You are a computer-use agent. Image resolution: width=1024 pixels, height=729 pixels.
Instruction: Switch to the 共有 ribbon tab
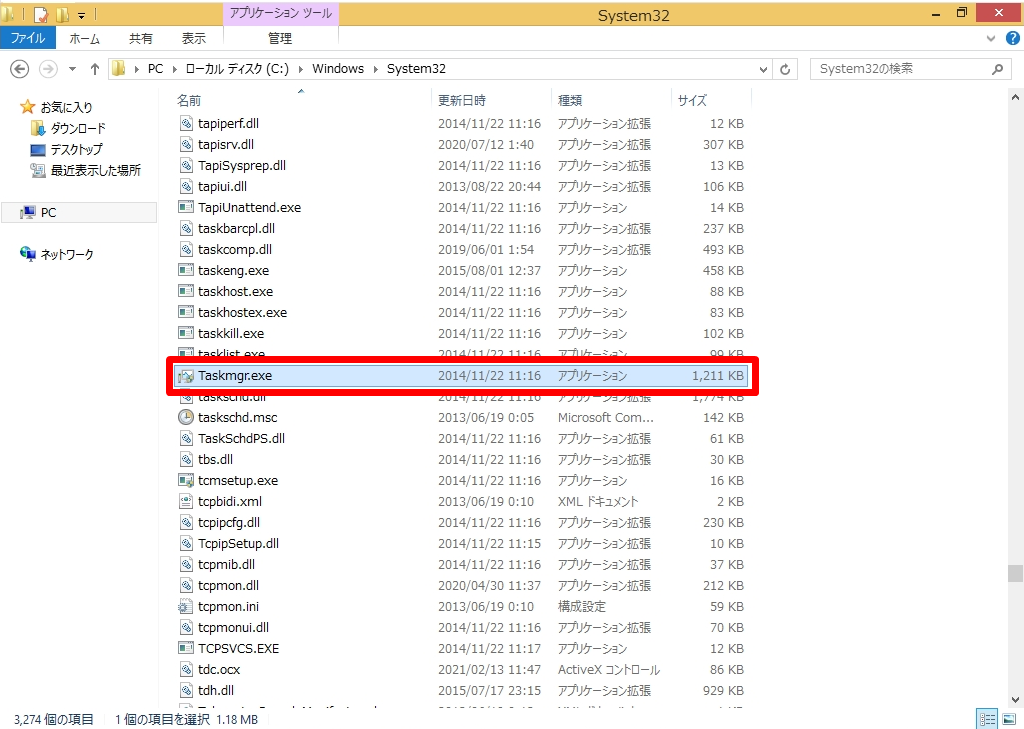pyautogui.click(x=140, y=39)
